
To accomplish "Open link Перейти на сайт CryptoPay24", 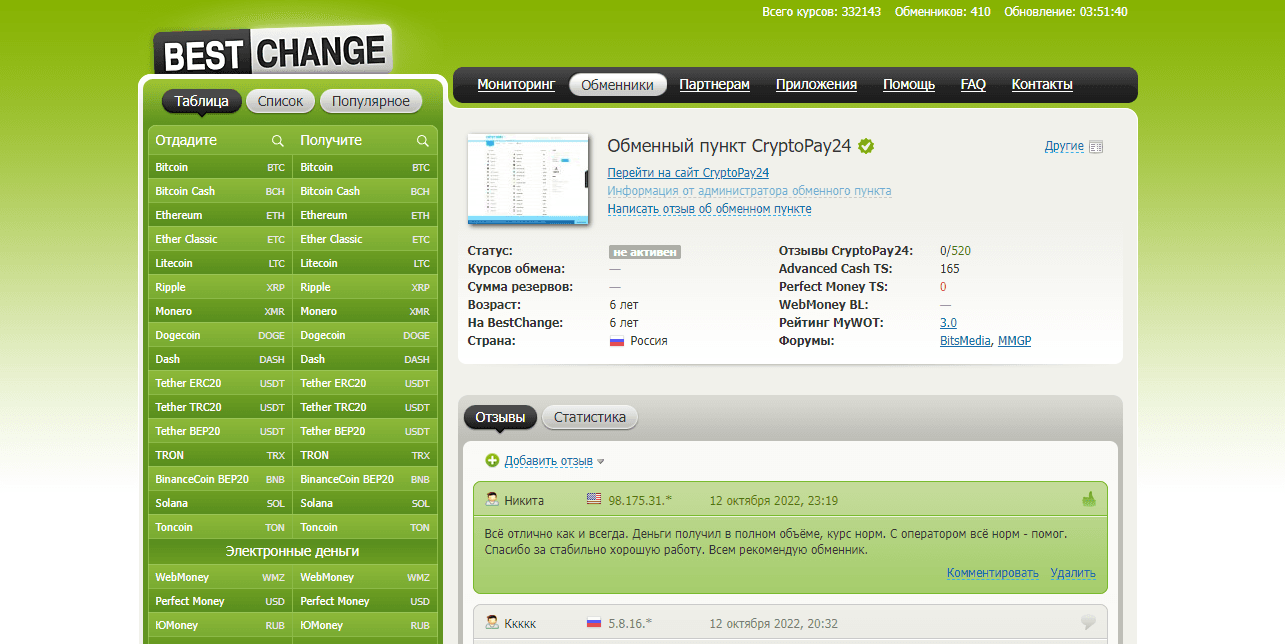I will click(x=688, y=173).
